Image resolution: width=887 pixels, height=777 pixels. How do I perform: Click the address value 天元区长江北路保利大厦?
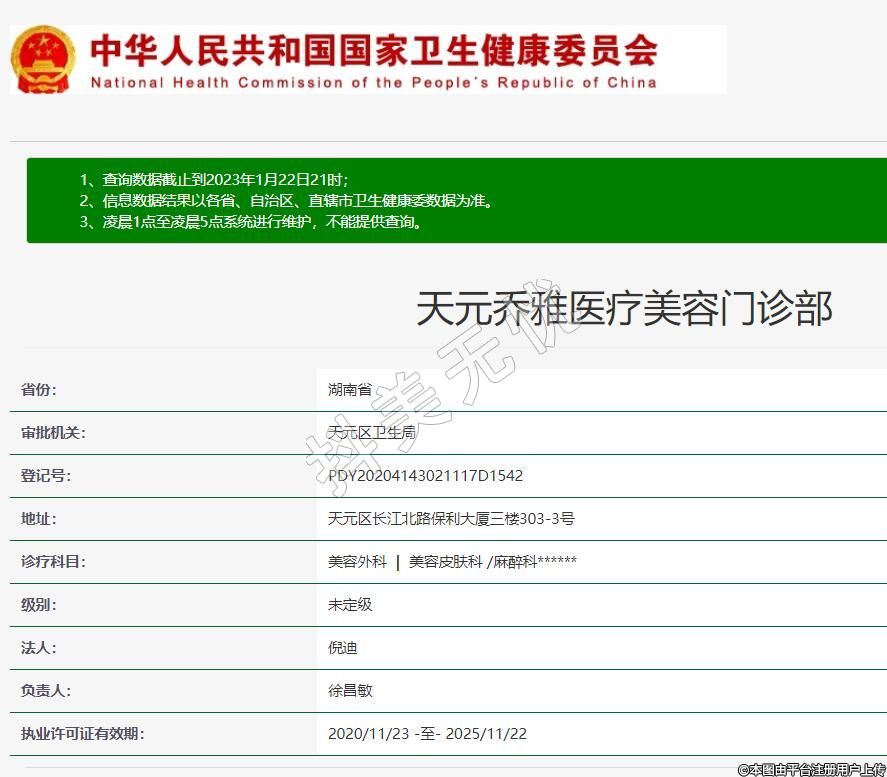tap(451, 519)
